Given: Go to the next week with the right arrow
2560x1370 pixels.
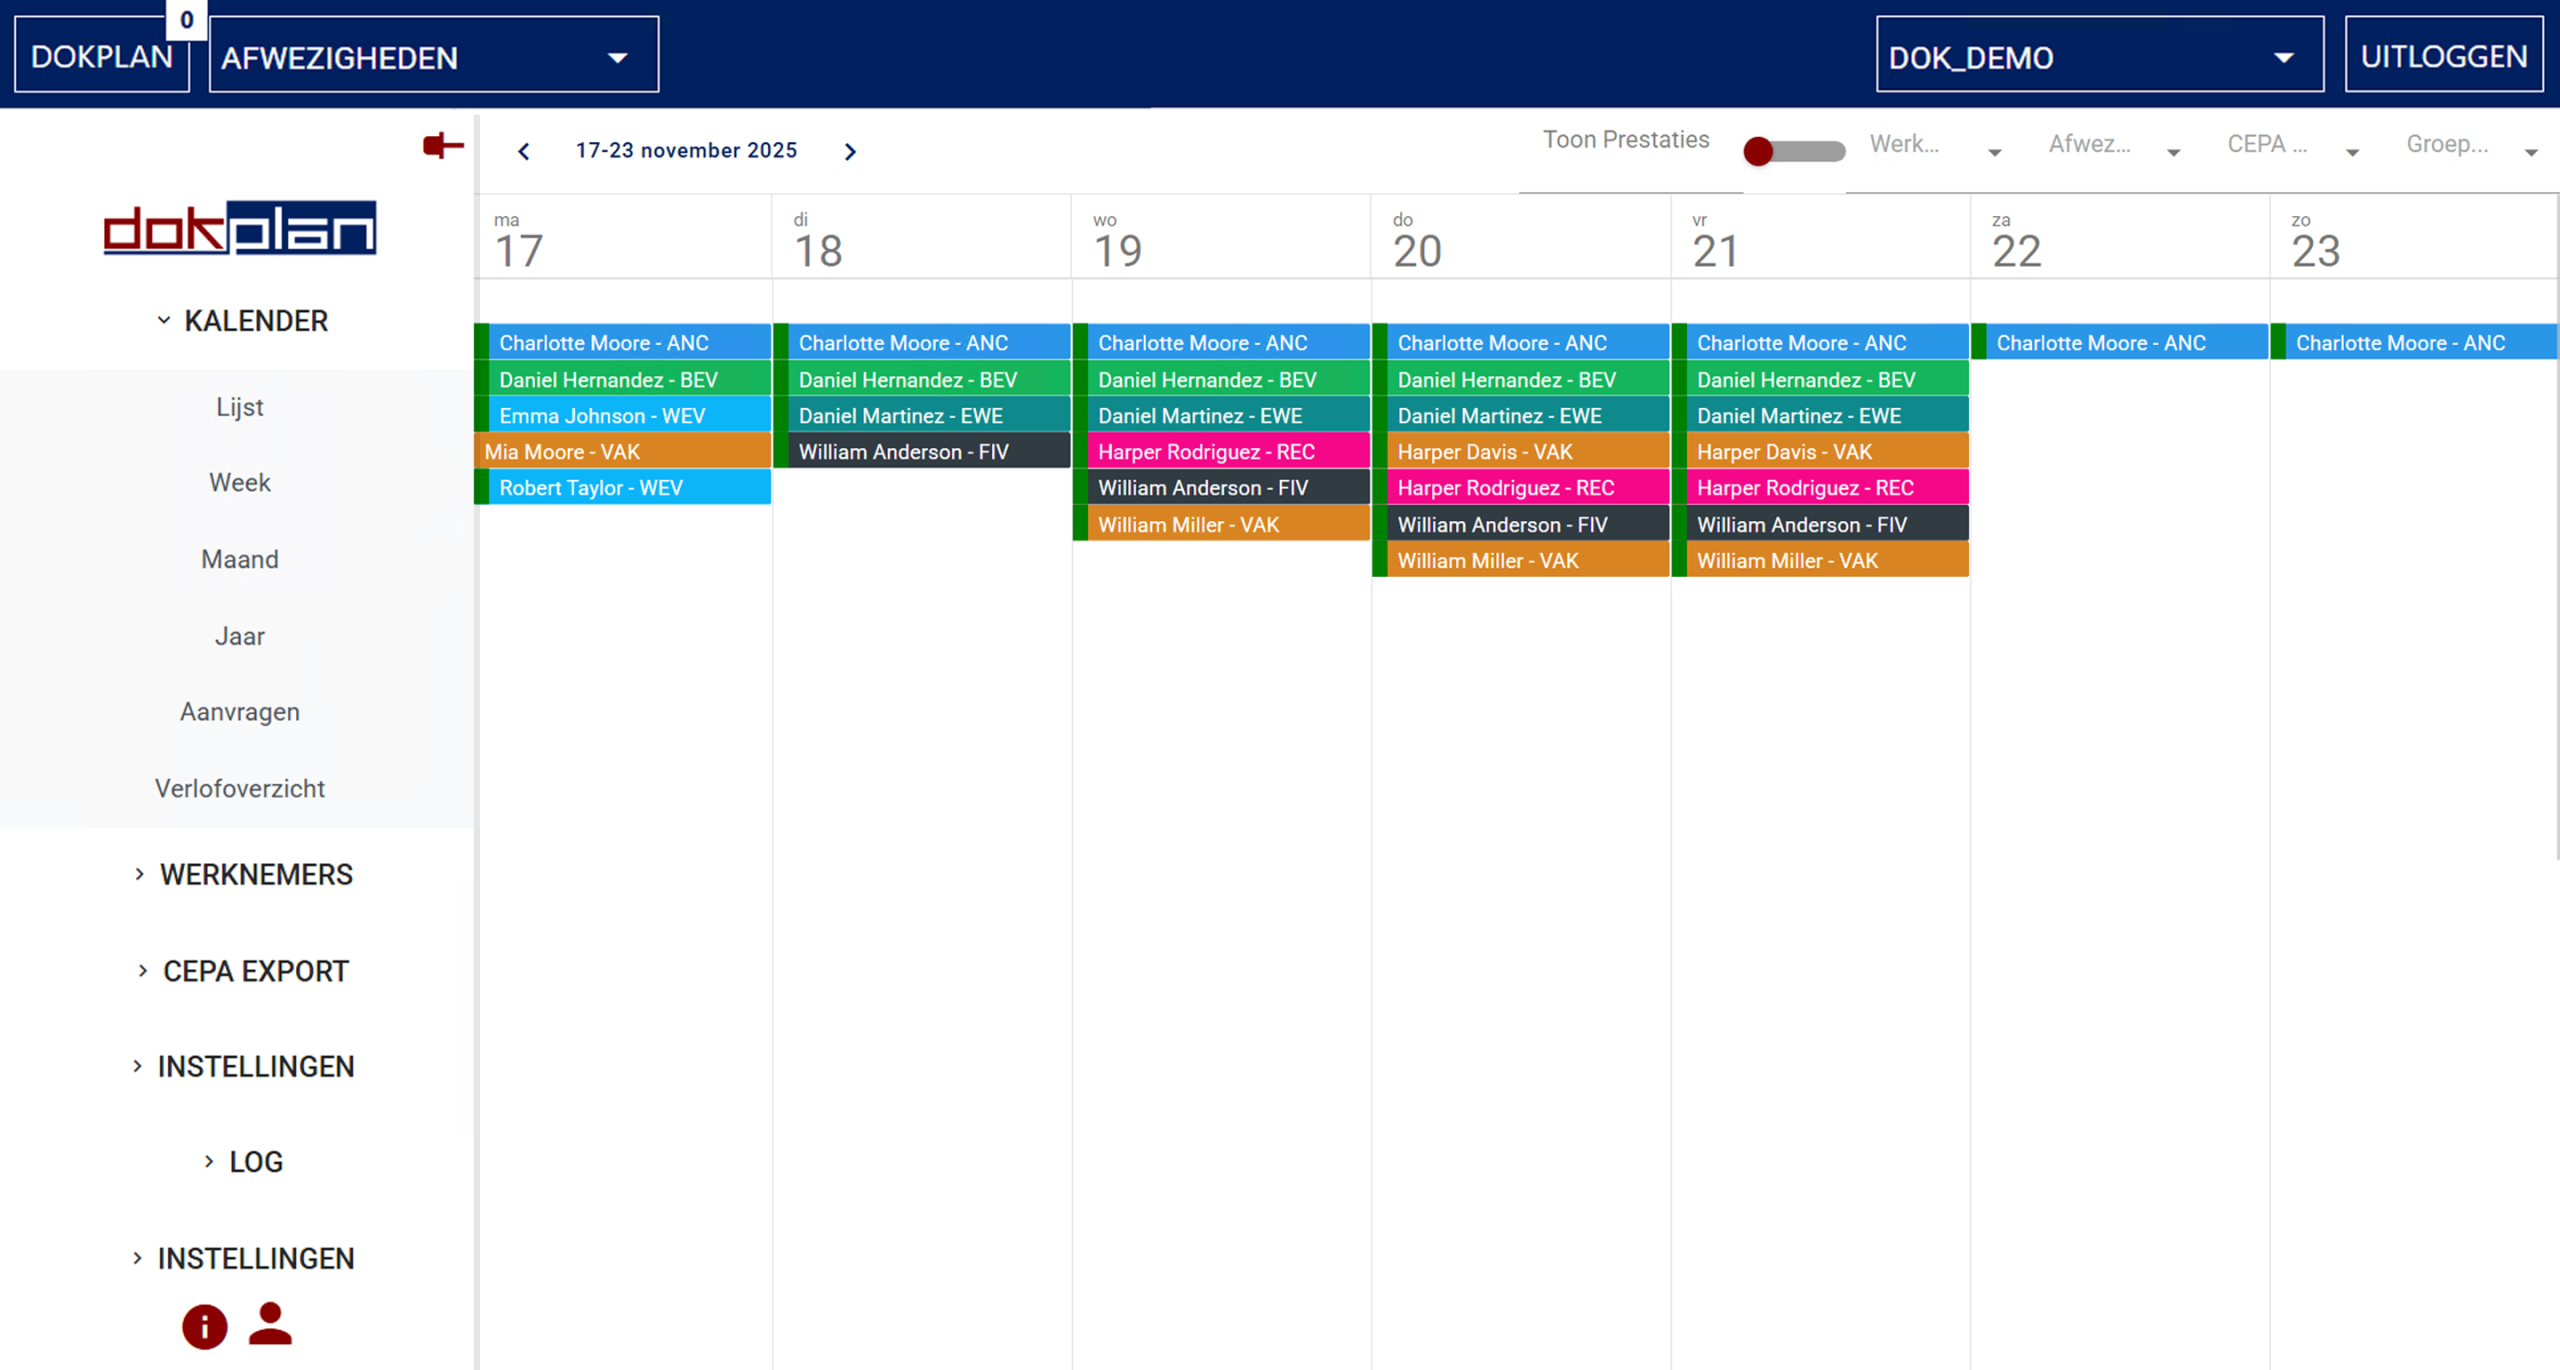Looking at the screenshot, I should tap(851, 150).
